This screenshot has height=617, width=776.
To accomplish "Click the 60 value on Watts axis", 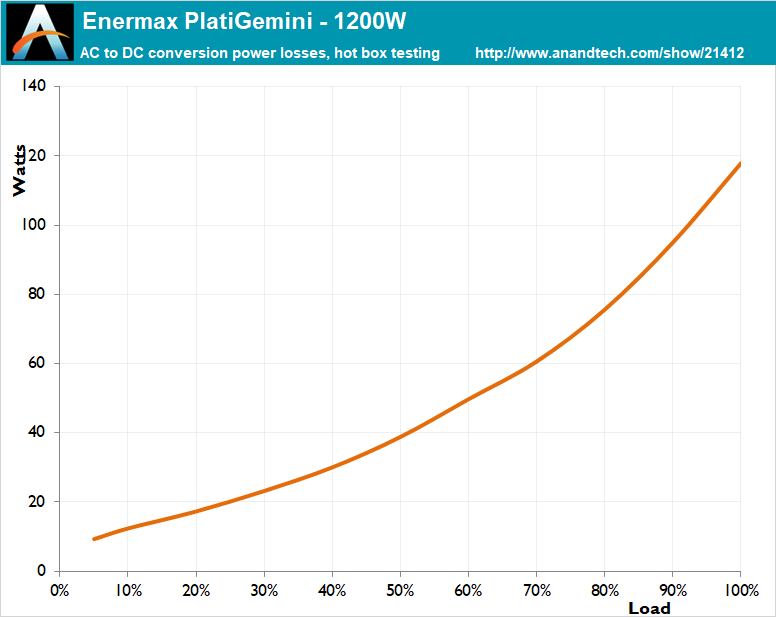I will pos(37,363).
